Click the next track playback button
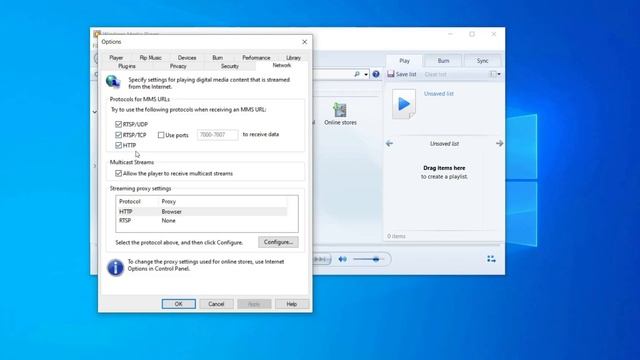The width and height of the screenshot is (640, 360). coord(322,259)
